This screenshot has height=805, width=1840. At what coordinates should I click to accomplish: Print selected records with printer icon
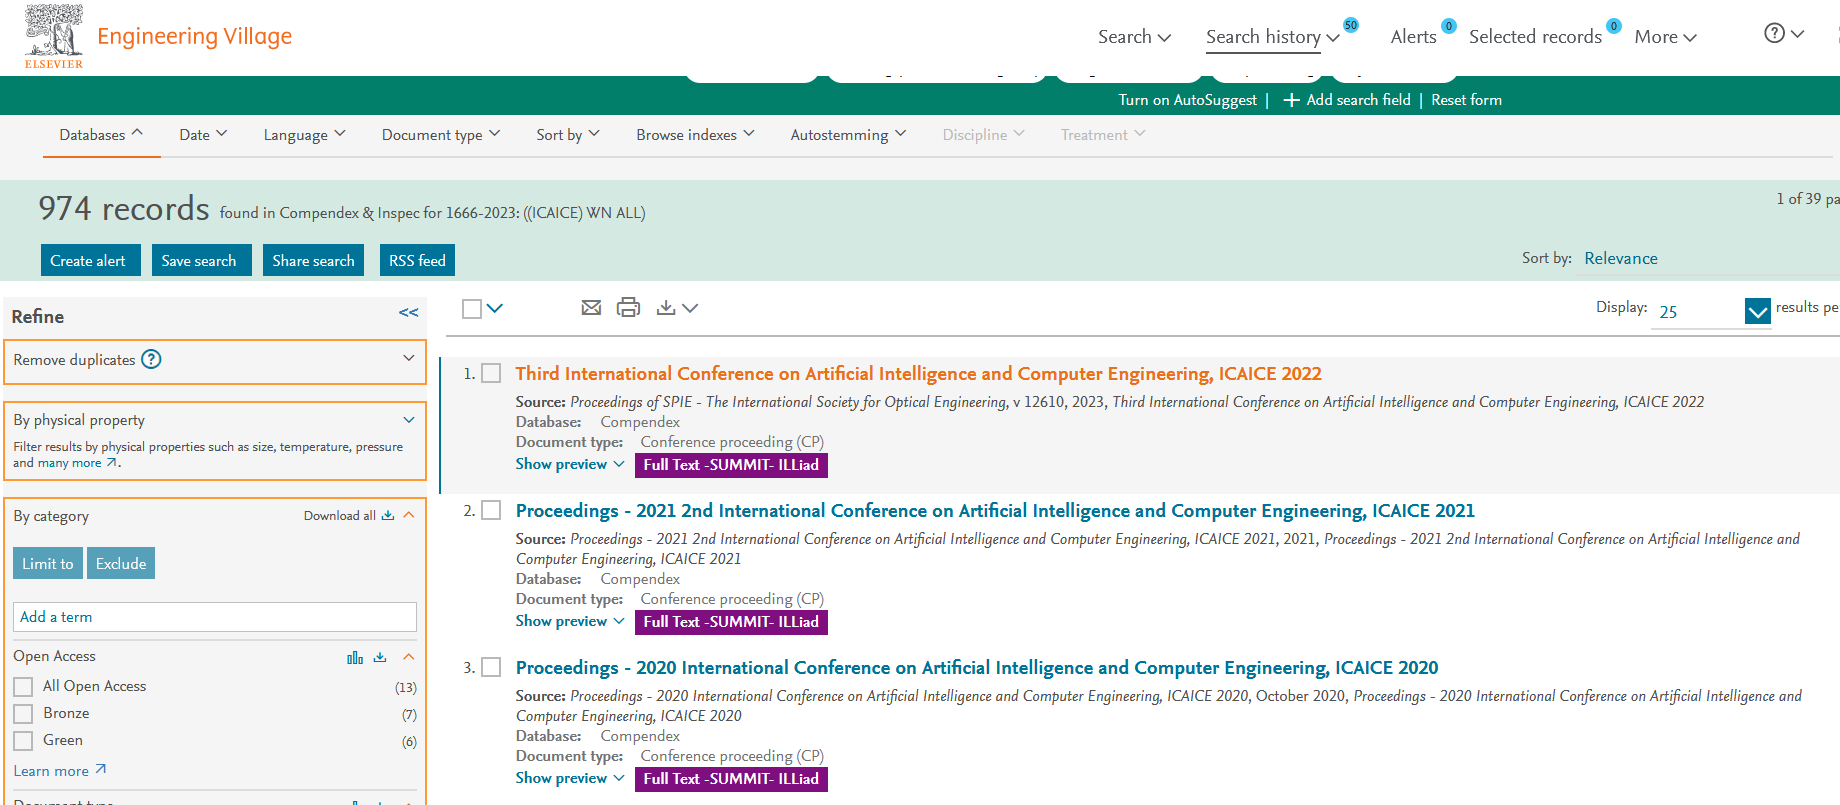coord(628,308)
